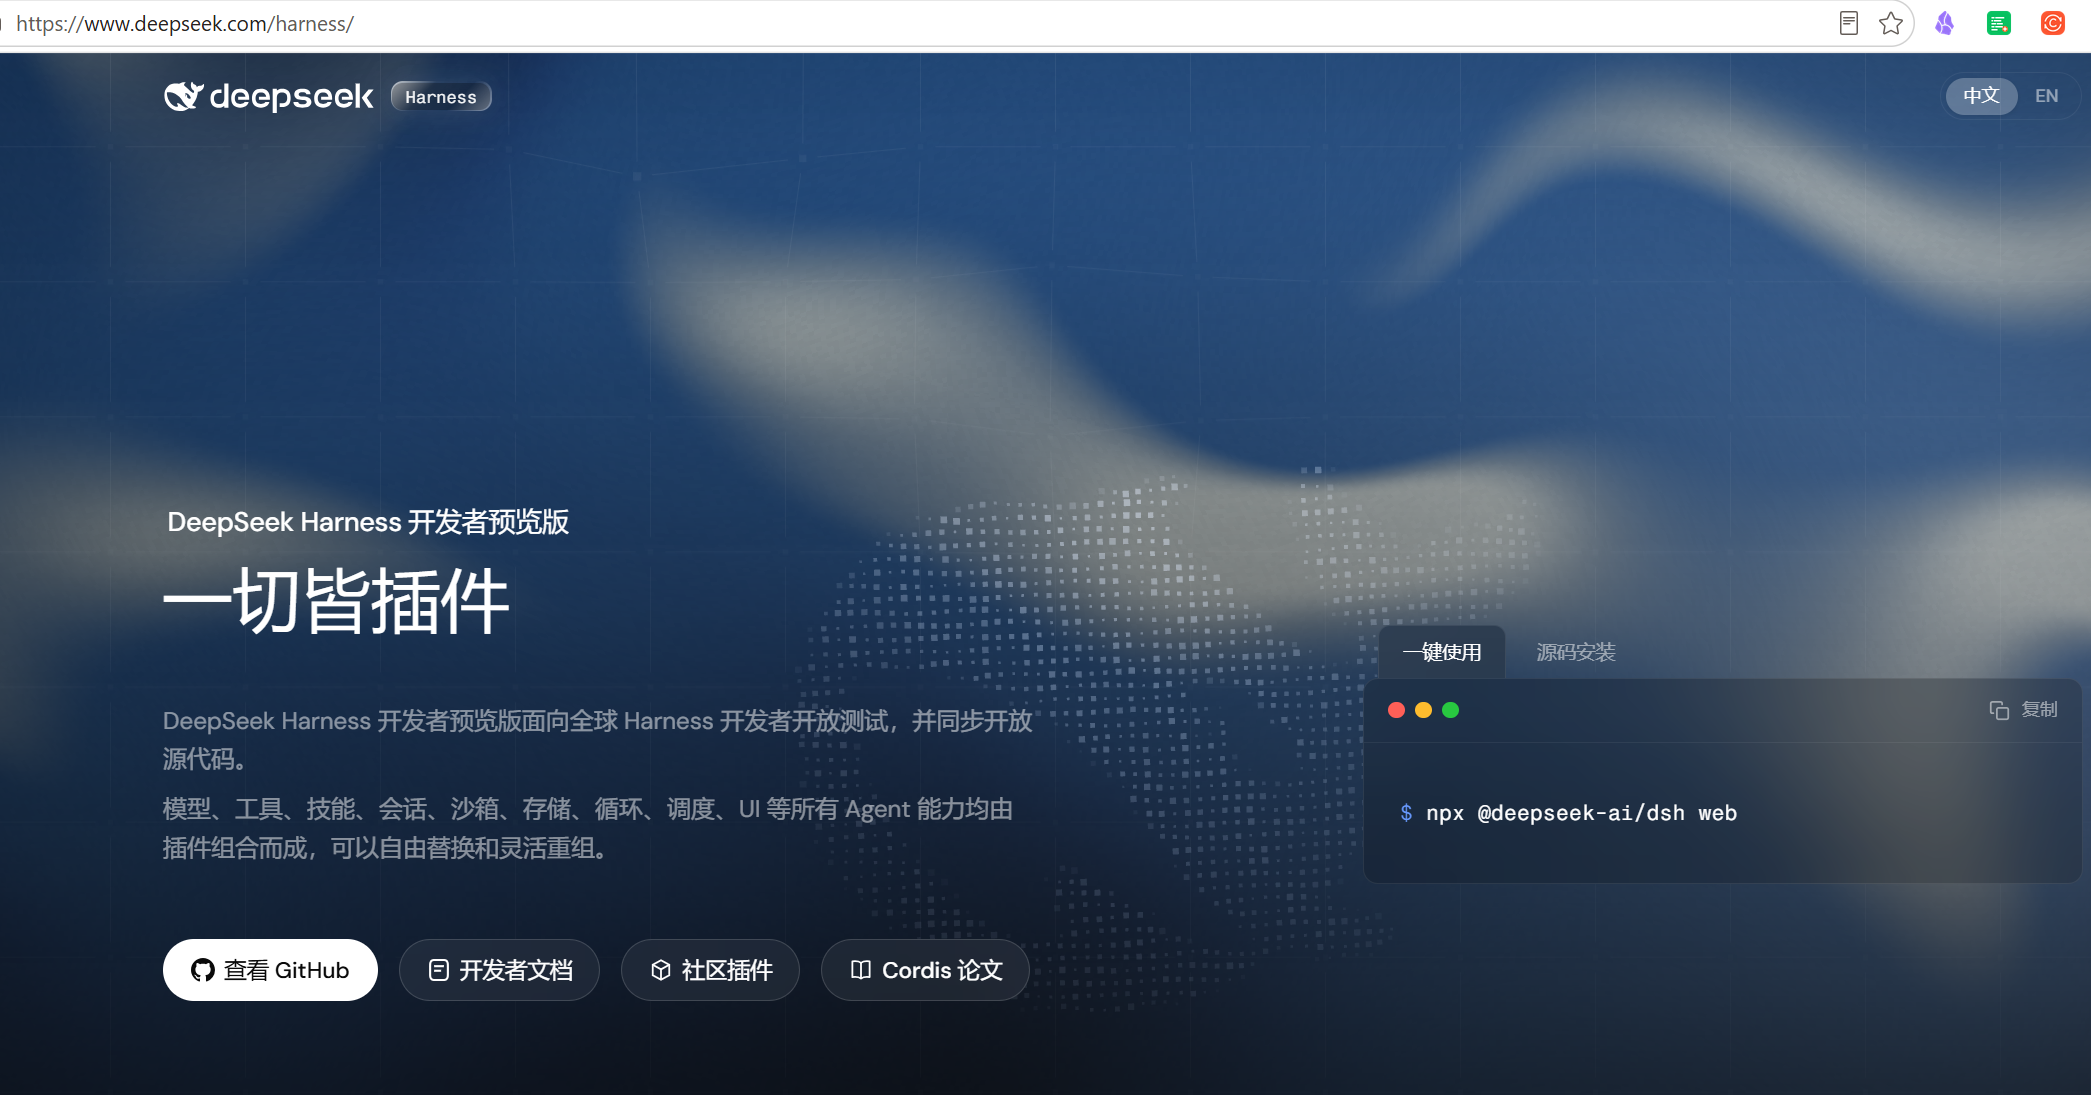Open reader view icon in address bar
The height and width of the screenshot is (1095, 2091).
point(1849,23)
